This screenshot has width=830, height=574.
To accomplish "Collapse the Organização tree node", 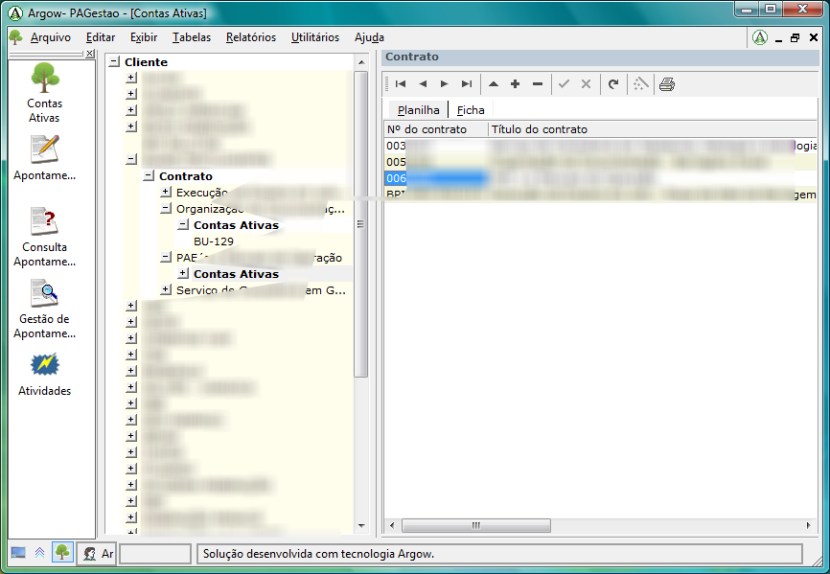I will pyautogui.click(x=166, y=209).
